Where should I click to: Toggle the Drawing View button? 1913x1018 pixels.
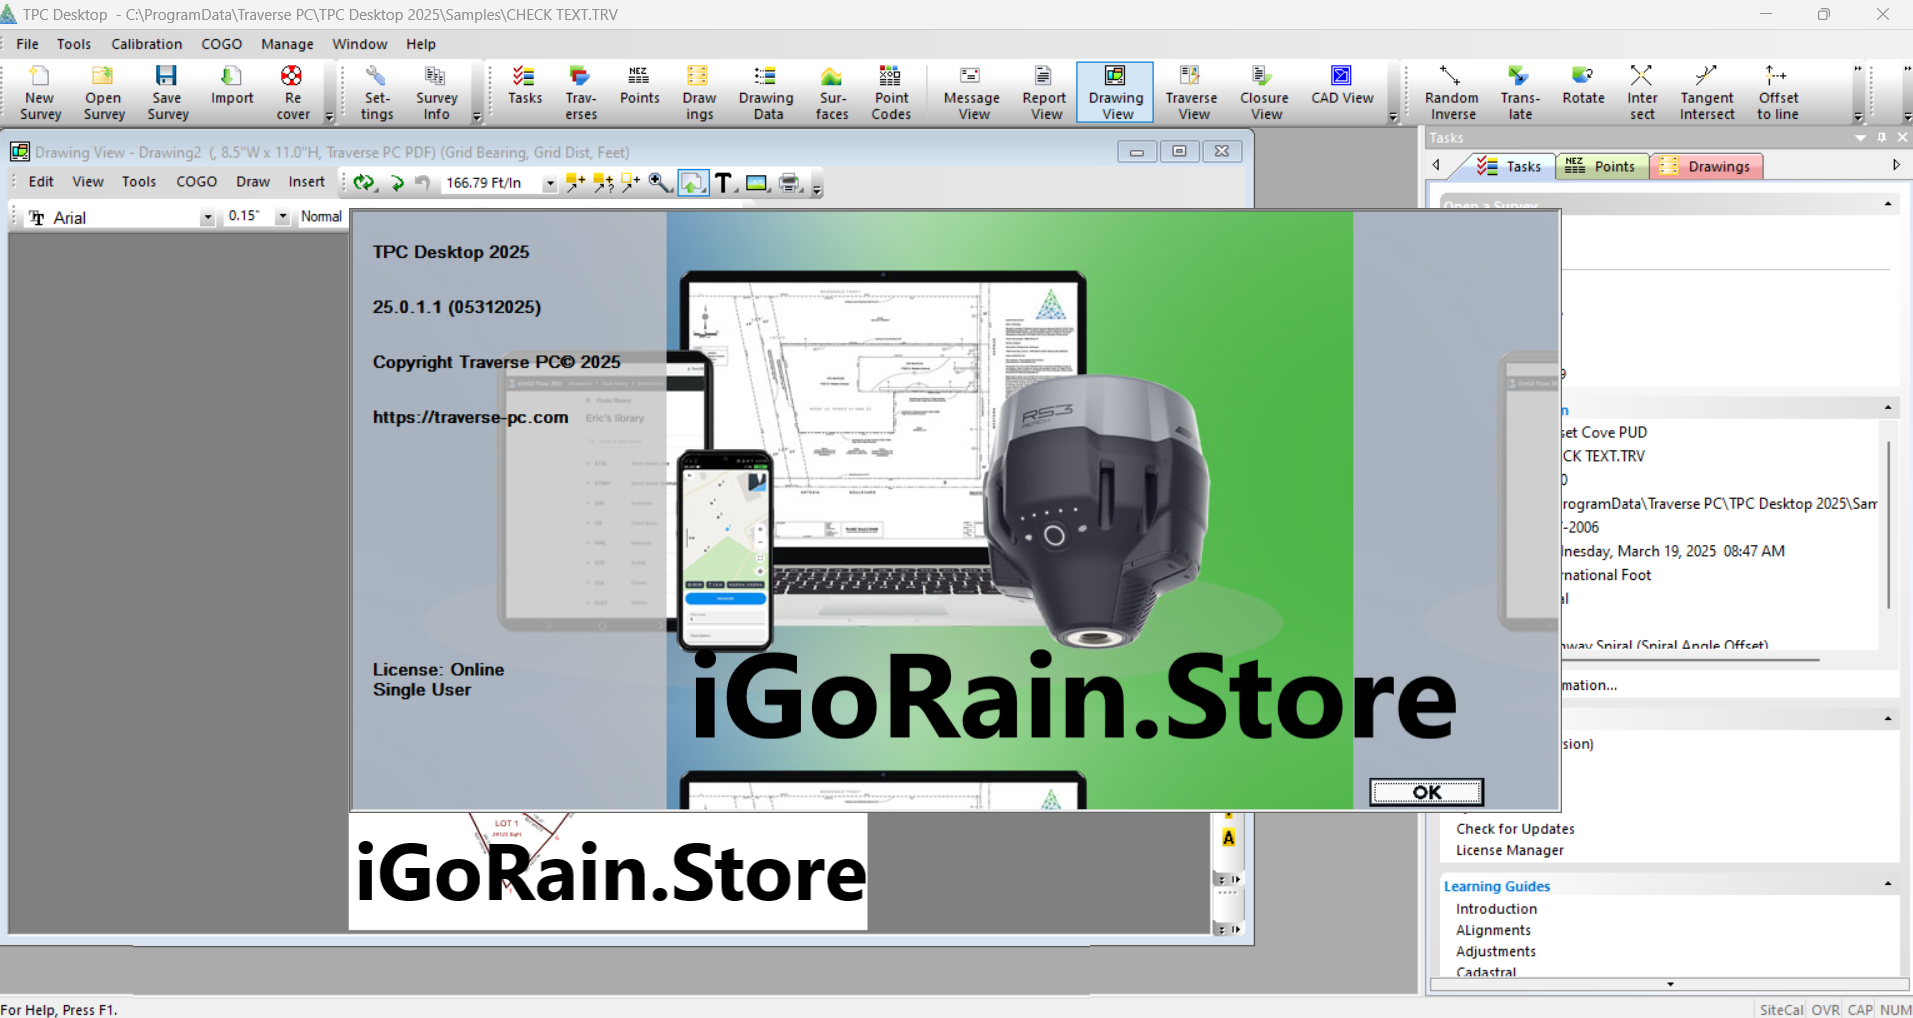(1115, 92)
